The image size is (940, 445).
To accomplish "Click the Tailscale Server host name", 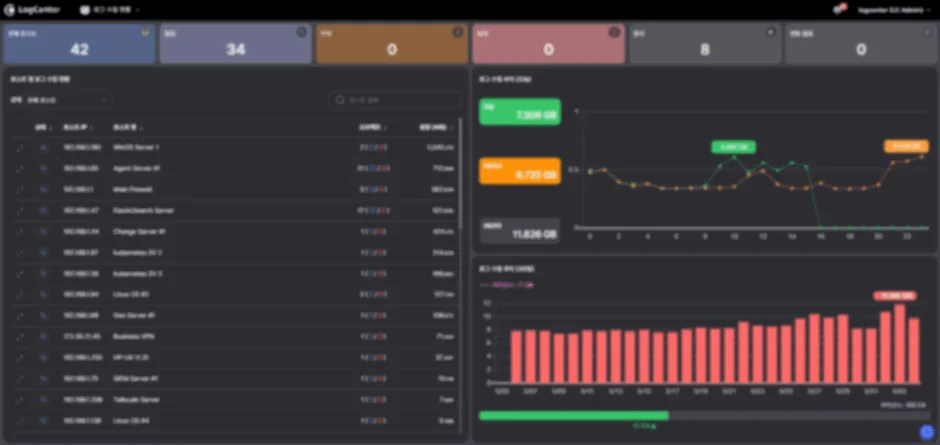I will [136, 400].
